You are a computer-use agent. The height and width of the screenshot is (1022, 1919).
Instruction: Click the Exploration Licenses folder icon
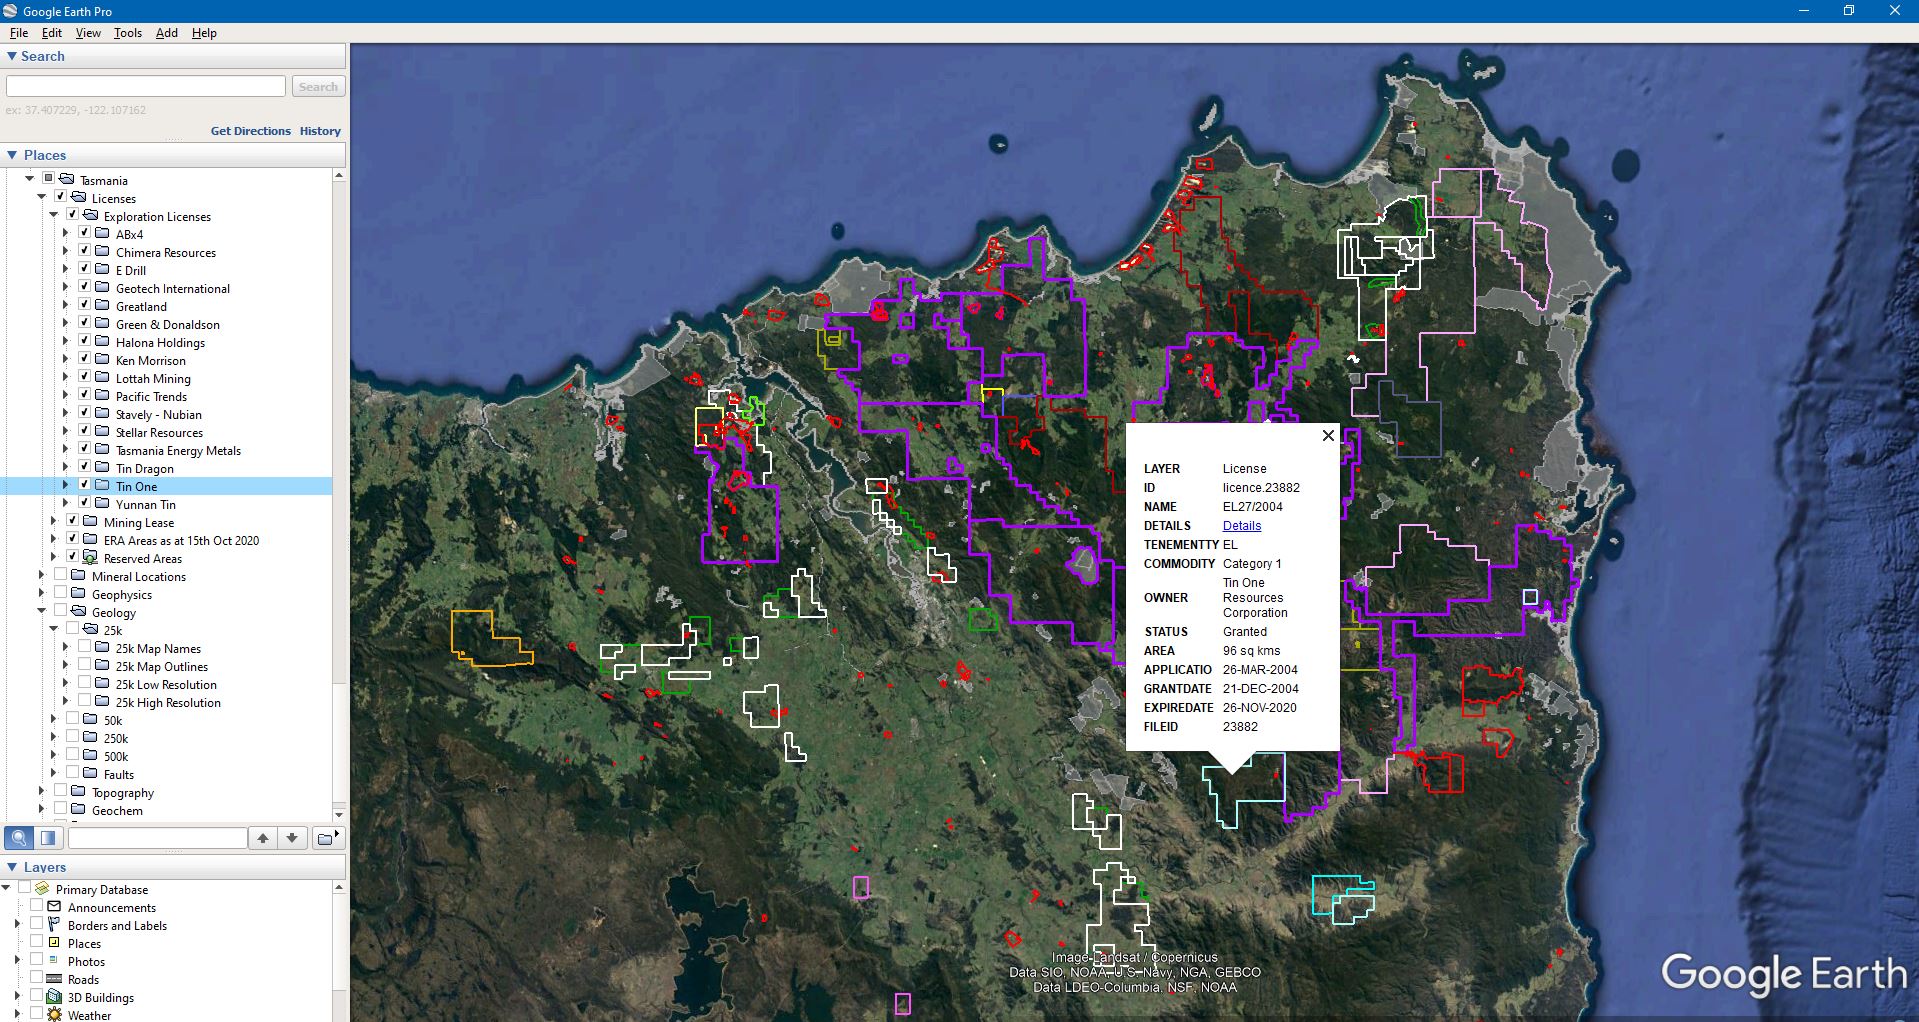click(90, 216)
